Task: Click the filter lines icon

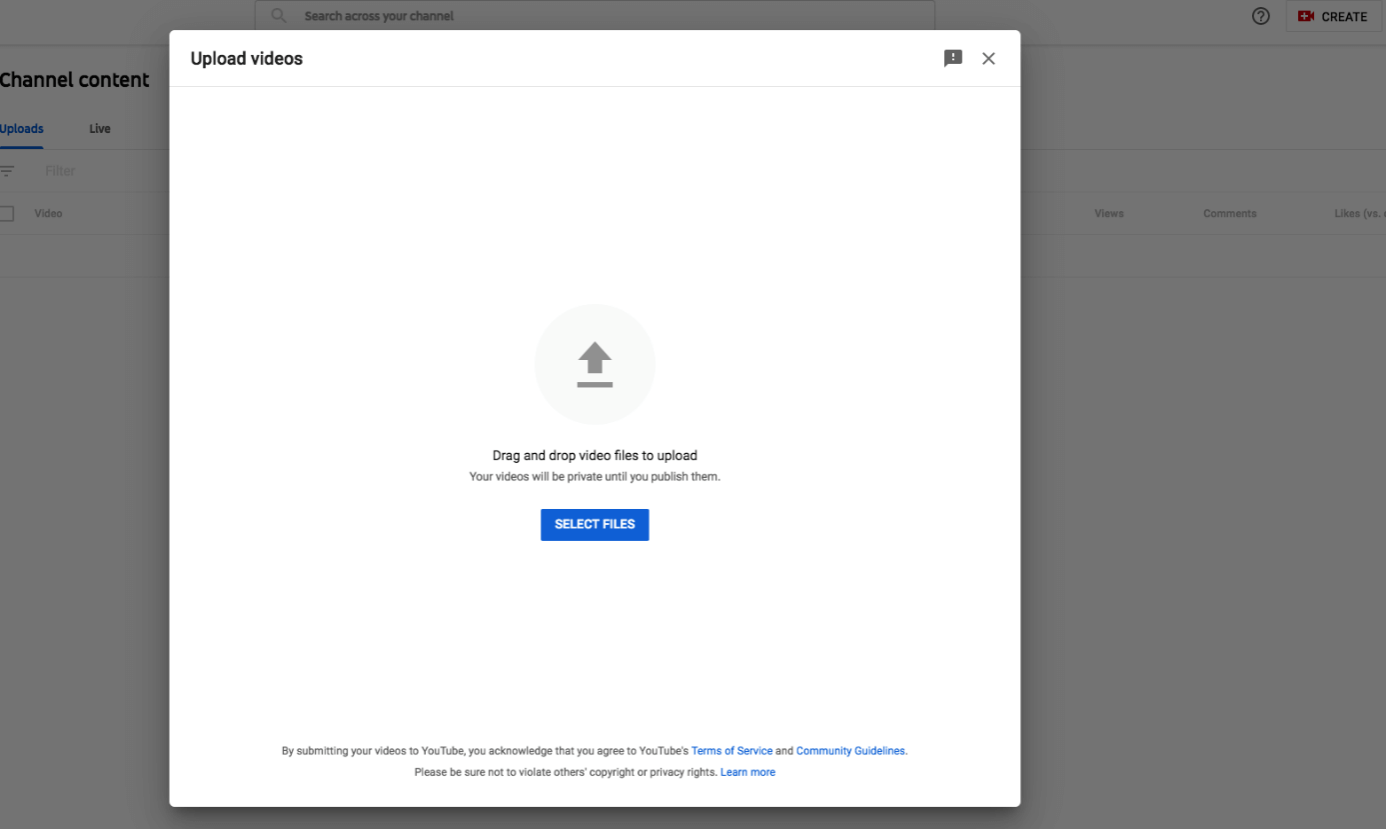Action: [7, 171]
